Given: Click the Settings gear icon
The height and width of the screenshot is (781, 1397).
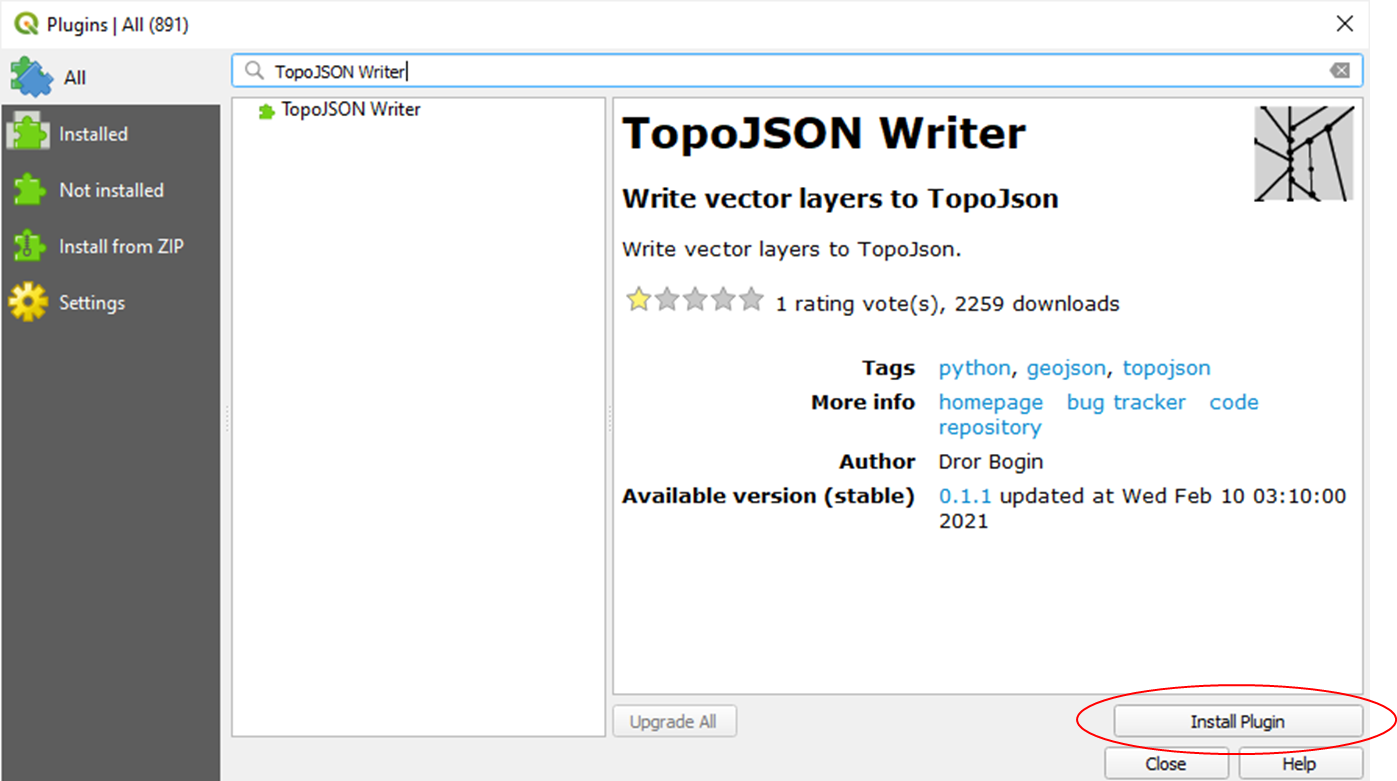Looking at the screenshot, I should click(x=28, y=302).
